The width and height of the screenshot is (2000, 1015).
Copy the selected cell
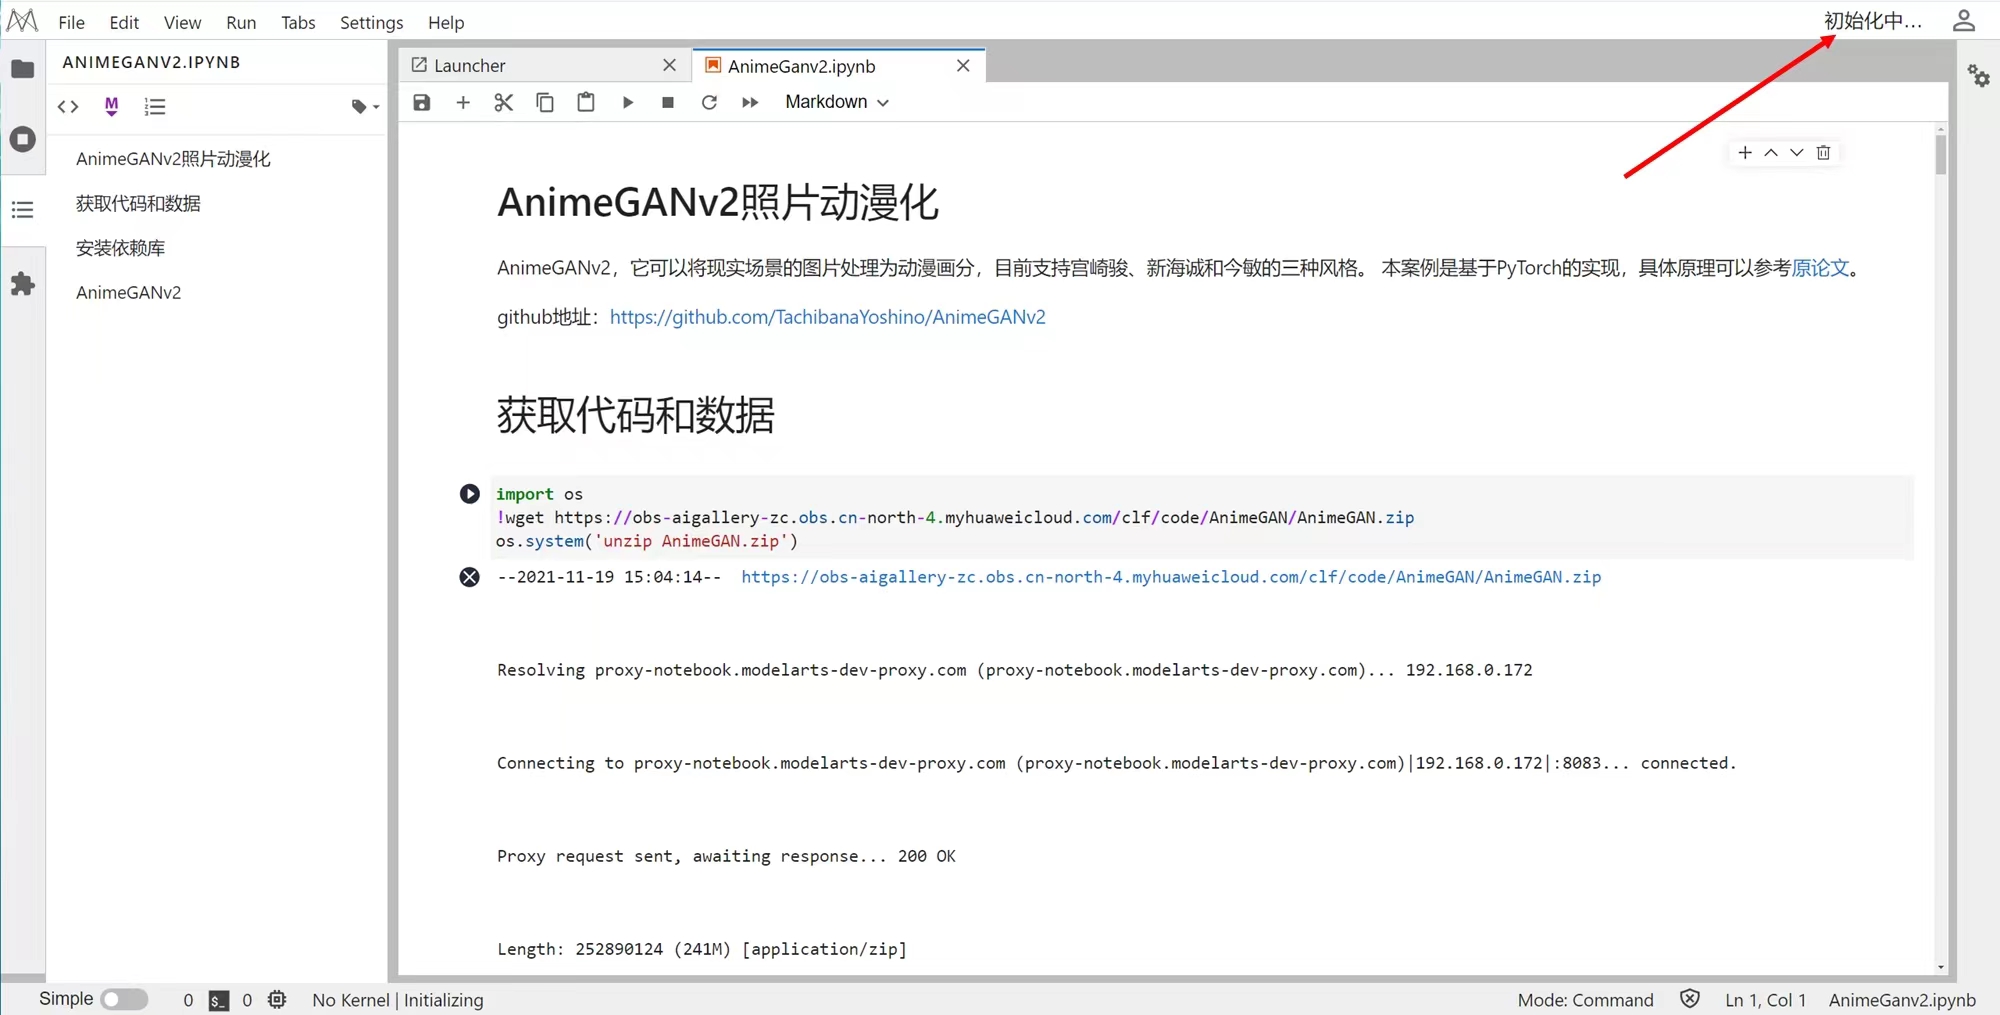tap(544, 102)
